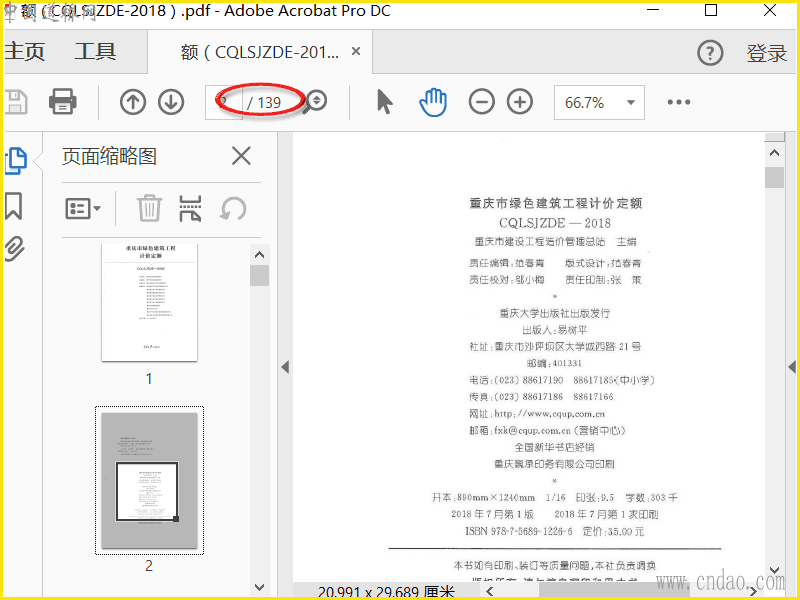Image resolution: width=800 pixels, height=600 pixels.
Task: Delete selected page with trash icon
Action: pyautogui.click(x=149, y=208)
